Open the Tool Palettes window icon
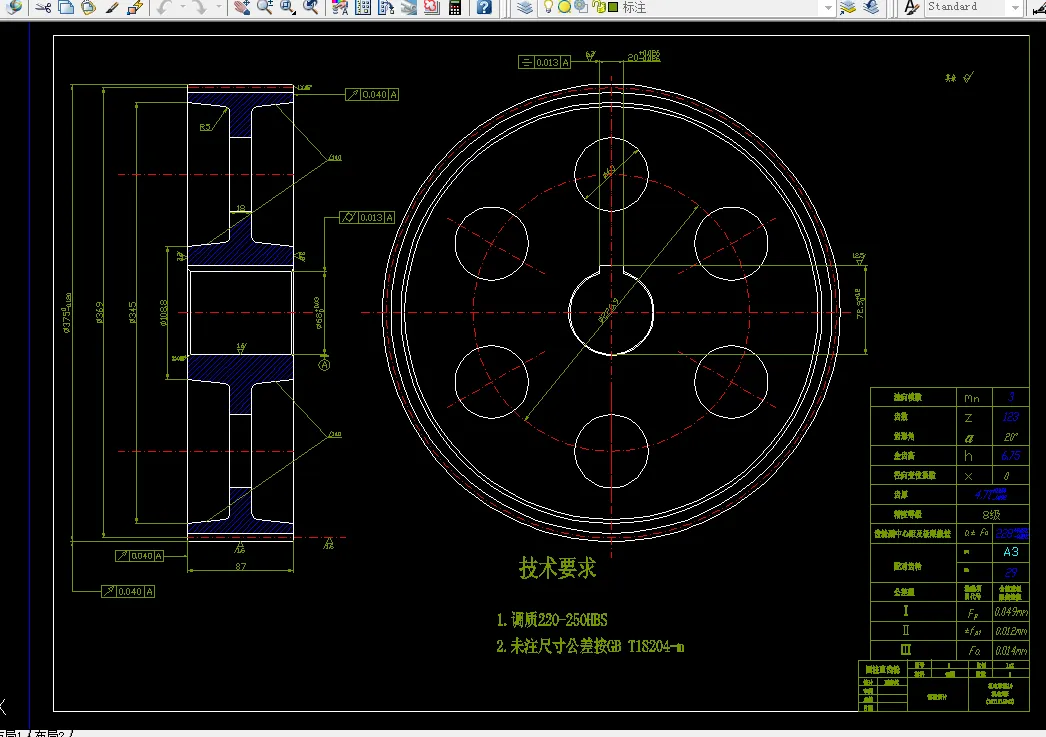The width and height of the screenshot is (1046, 737). point(386,7)
